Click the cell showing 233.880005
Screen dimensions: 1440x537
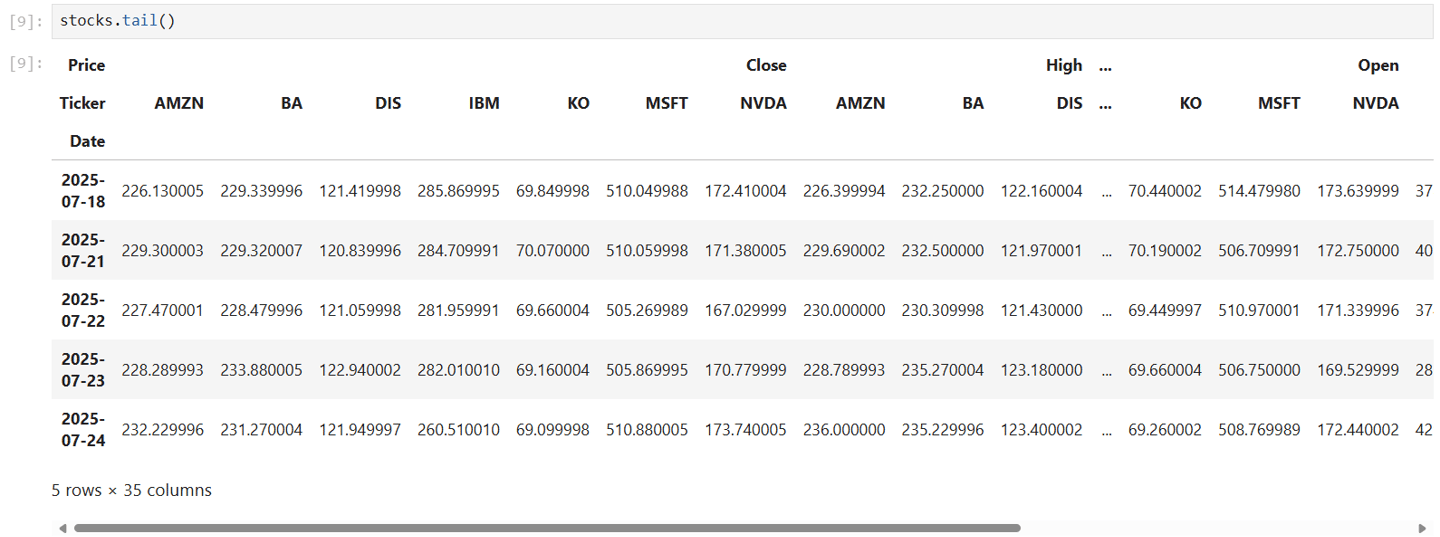point(261,369)
